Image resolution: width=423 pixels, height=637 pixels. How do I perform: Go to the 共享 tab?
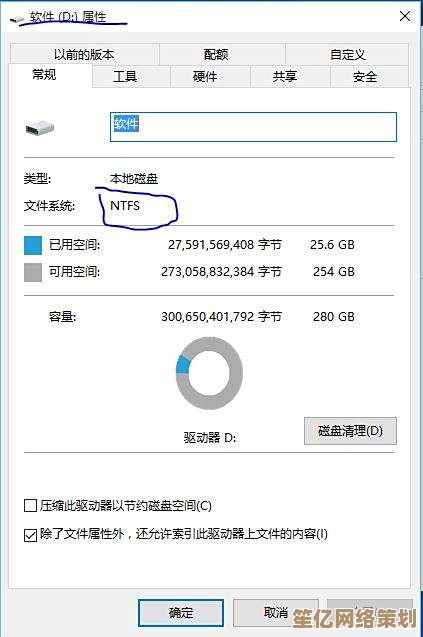pos(285,77)
